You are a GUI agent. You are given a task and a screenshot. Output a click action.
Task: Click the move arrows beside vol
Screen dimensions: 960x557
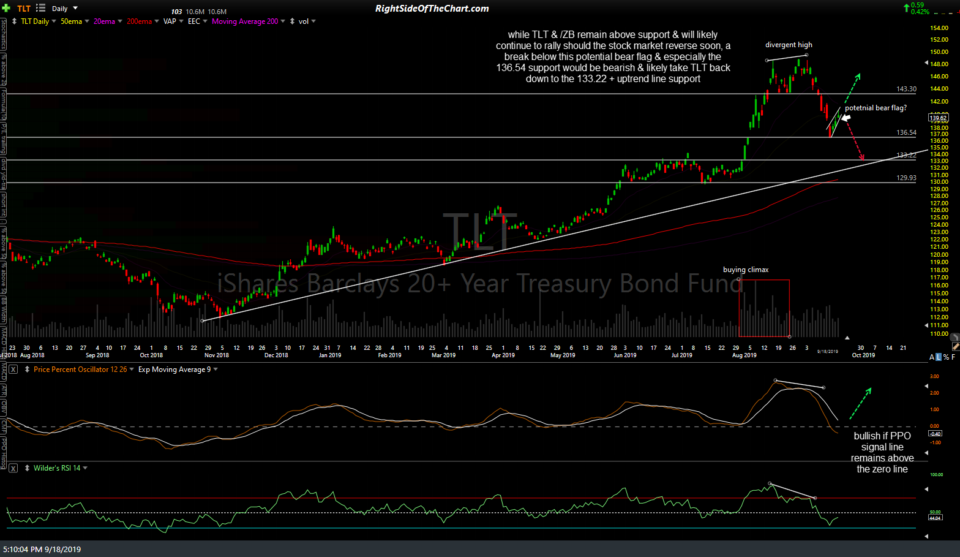coord(292,21)
